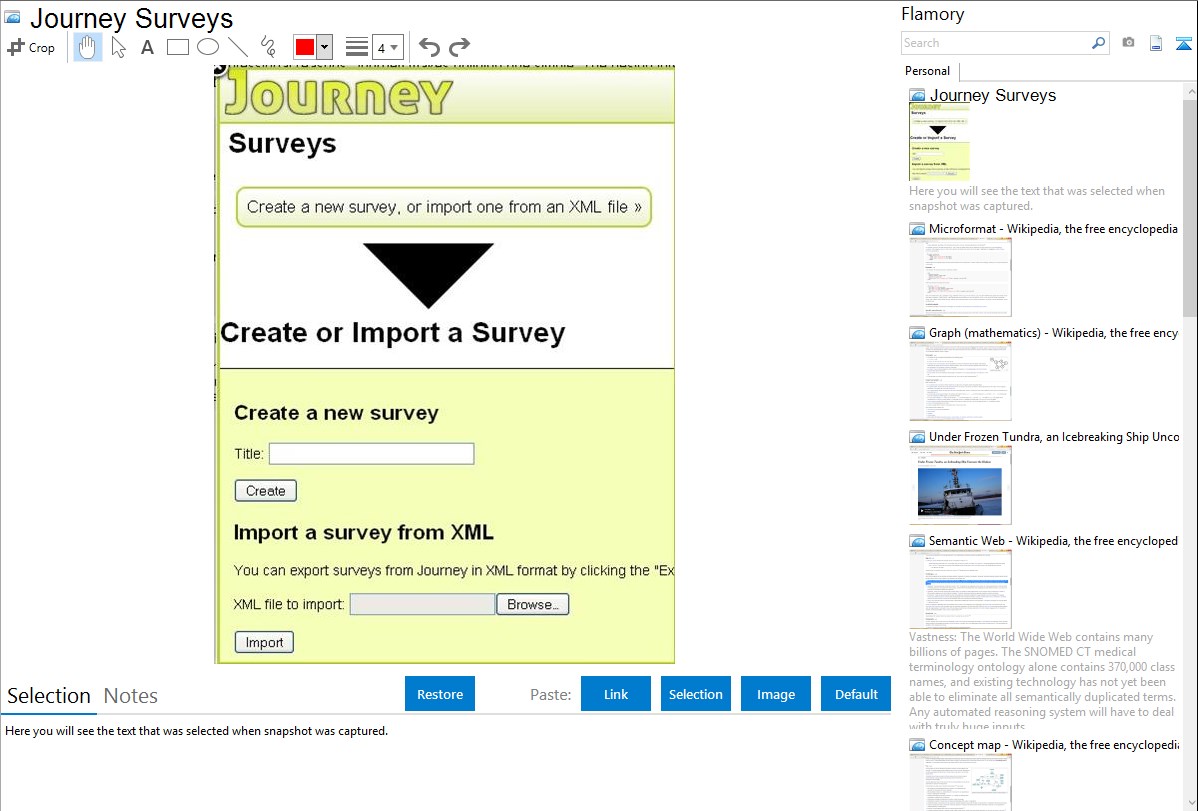Select 'Microformat - Wikipedia, the free encyclopedia' title
The image size is (1198, 811).
(x=1053, y=229)
